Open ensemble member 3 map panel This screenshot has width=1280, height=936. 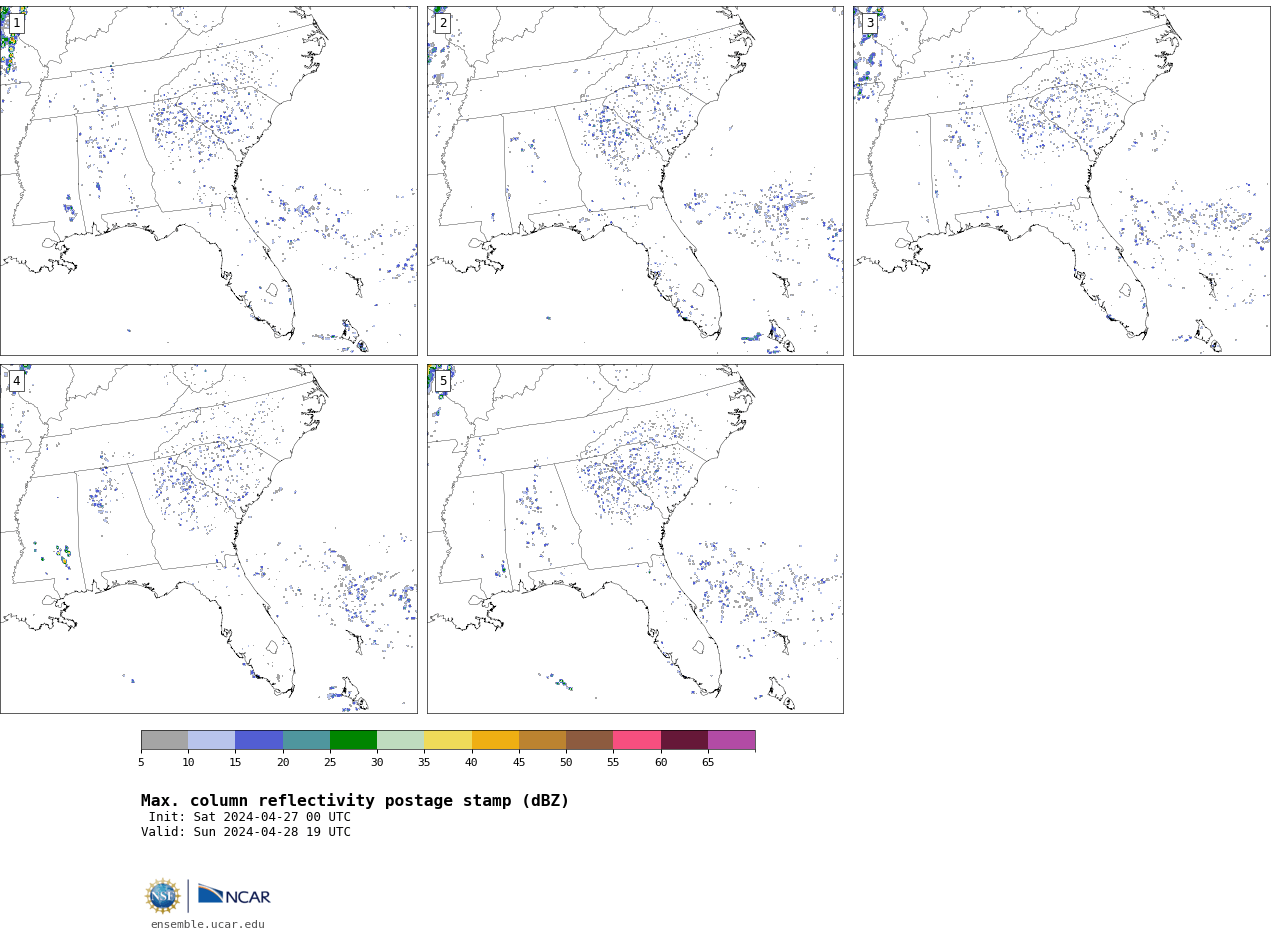1061,181
